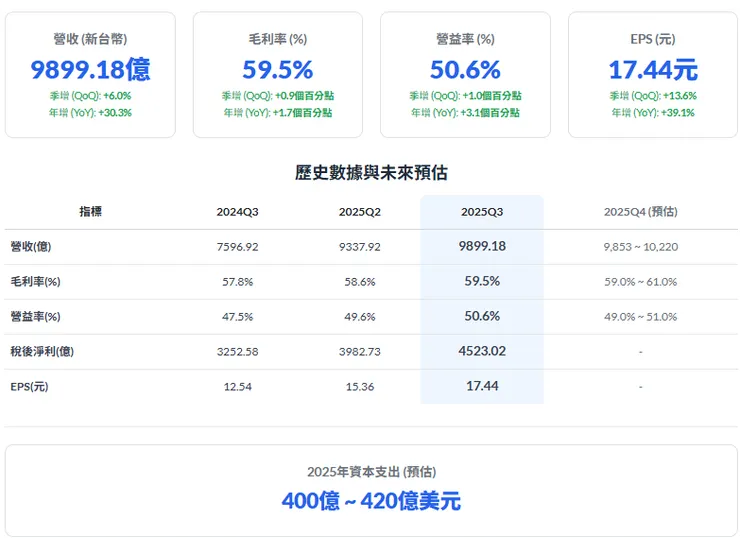
Task: Click gross margin YoY +1.7個百分點 text
Action: (x=278, y=113)
